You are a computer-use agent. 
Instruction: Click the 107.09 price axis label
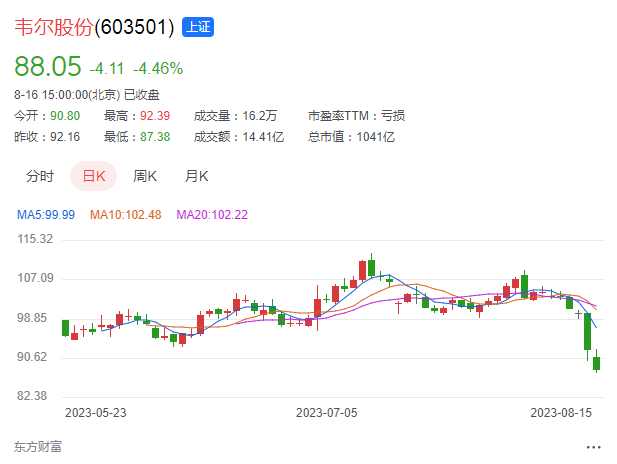tap(35, 278)
